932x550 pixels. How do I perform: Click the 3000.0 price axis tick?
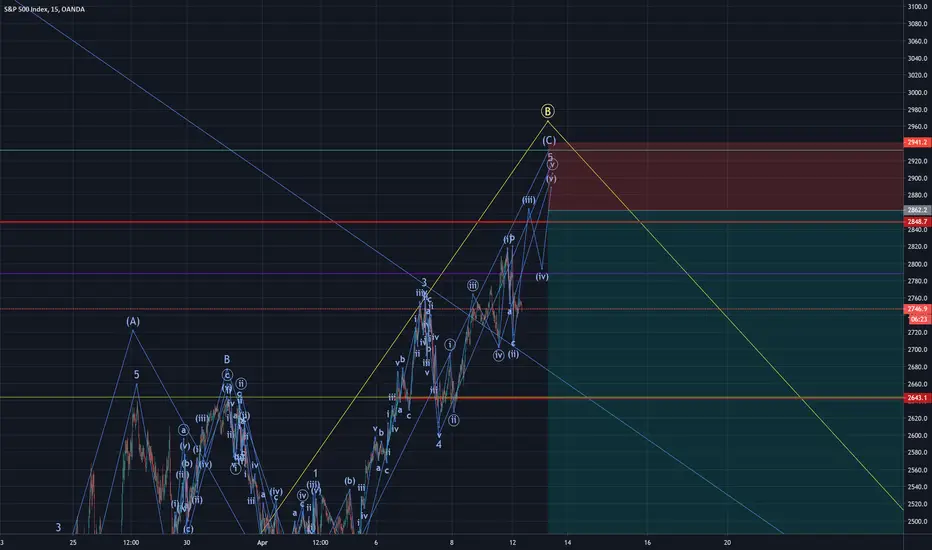[x=918, y=93]
